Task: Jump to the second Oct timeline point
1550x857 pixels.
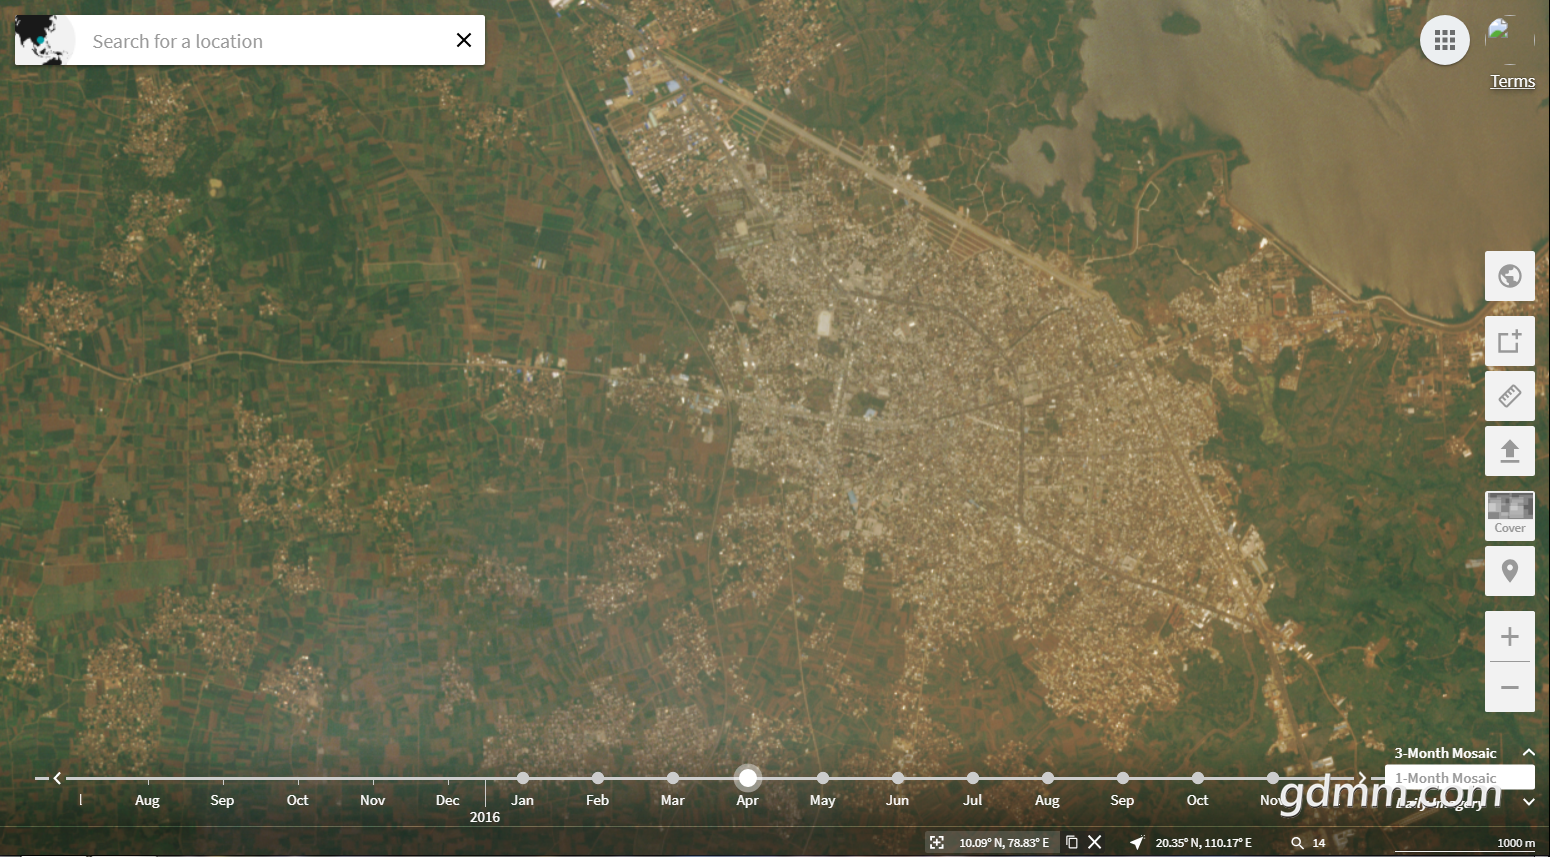Action: tap(1198, 778)
